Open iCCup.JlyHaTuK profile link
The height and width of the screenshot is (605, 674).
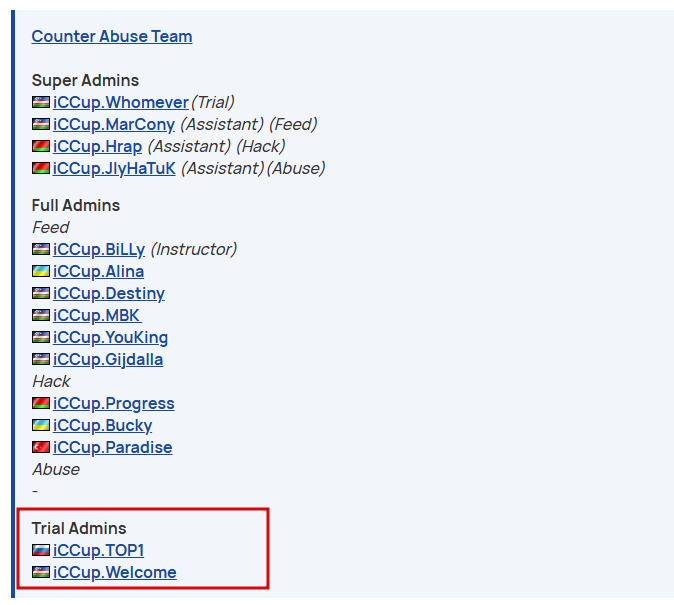[114, 168]
